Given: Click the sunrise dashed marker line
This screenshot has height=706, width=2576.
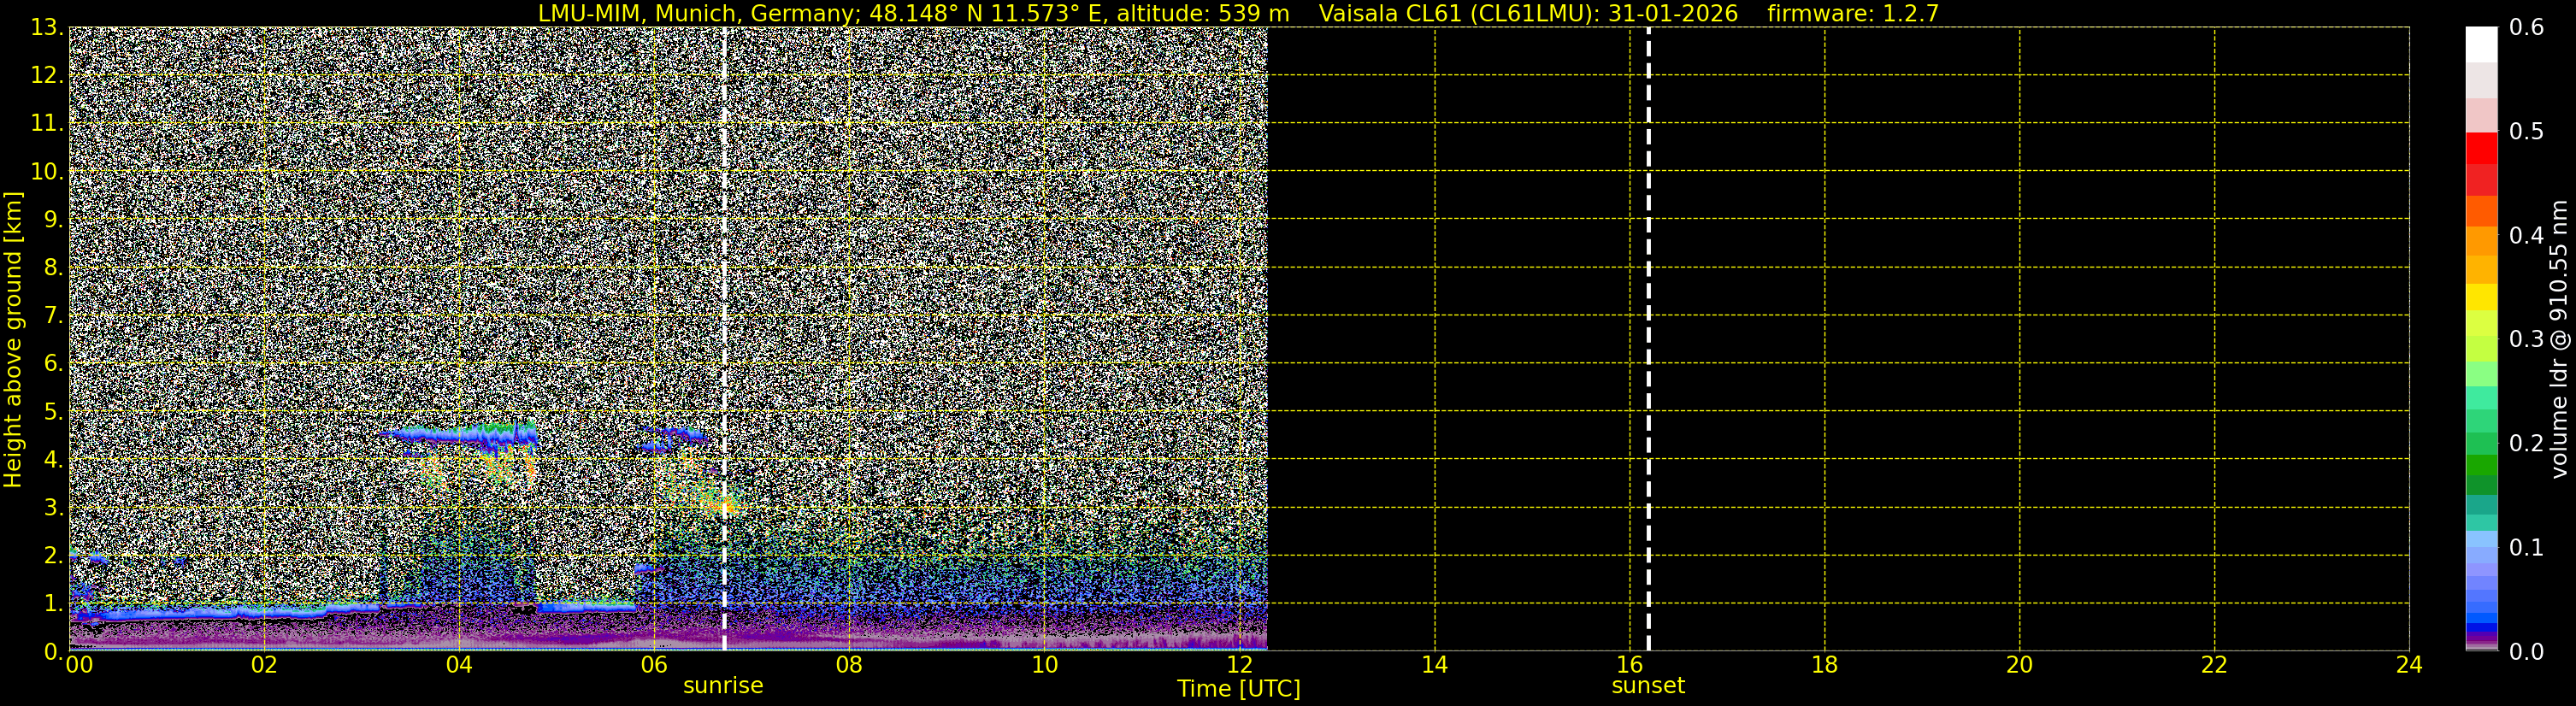Looking at the screenshot, I should [724, 339].
